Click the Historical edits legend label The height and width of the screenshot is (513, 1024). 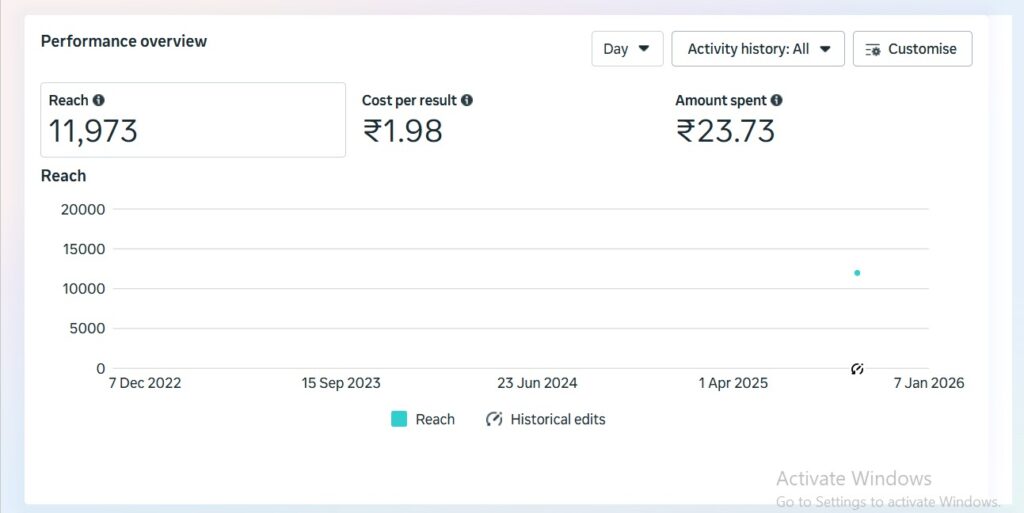pos(558,419)
